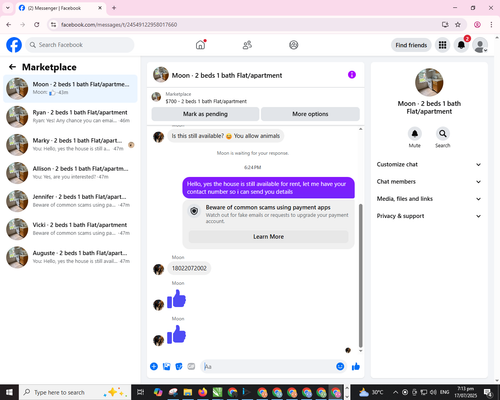Viewport: 500px width, 400px height.
Task: Open Ryan conversation in list
Action: (70, 117)
